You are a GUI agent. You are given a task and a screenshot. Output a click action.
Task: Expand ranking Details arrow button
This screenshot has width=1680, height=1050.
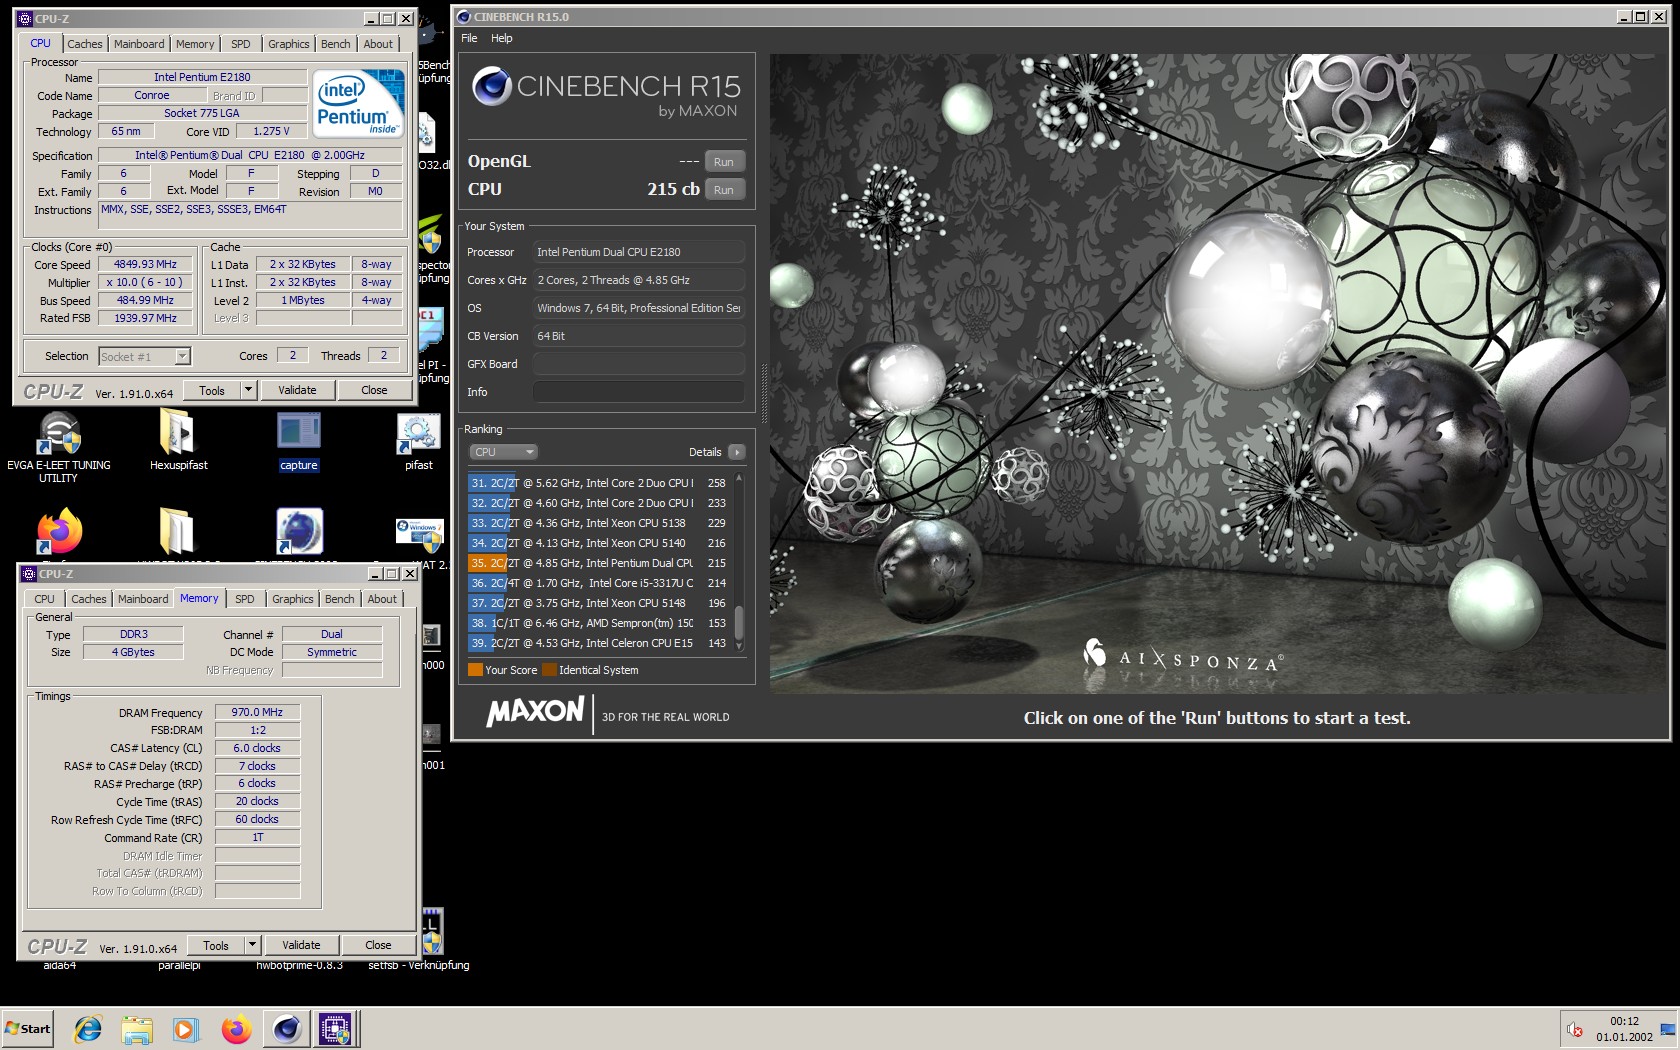[737, 452]
